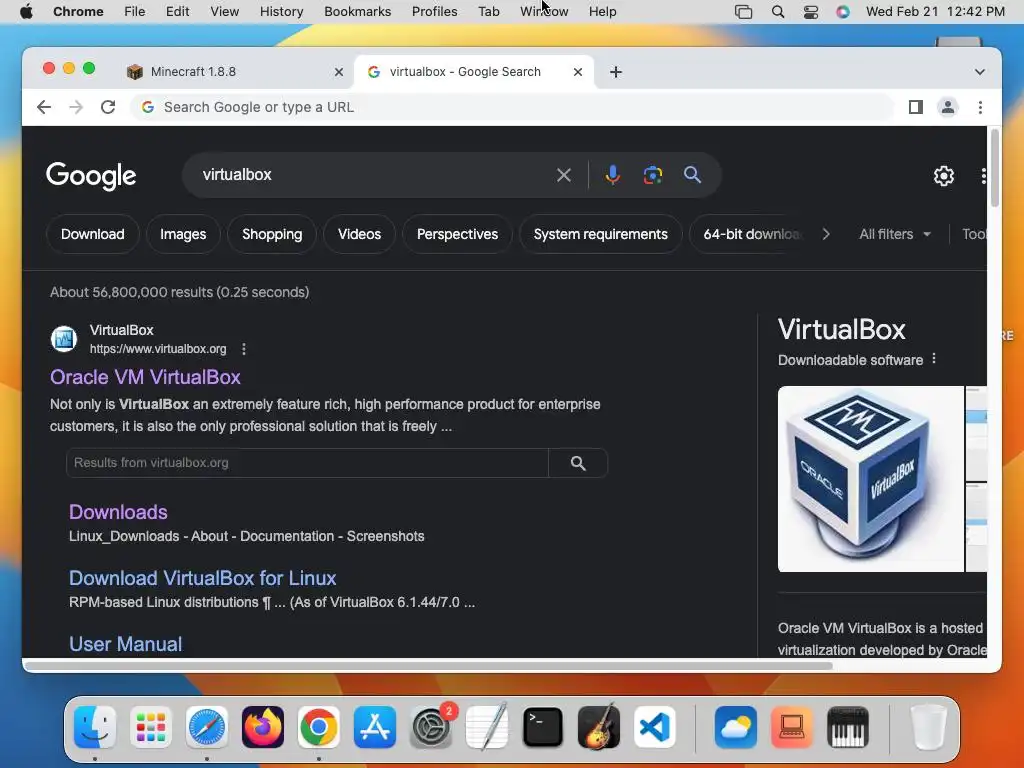The width and height of the screenshot is (1024, 768).
Task: Open the File menu
Action: pyautogui.click(x=135, y=12)
